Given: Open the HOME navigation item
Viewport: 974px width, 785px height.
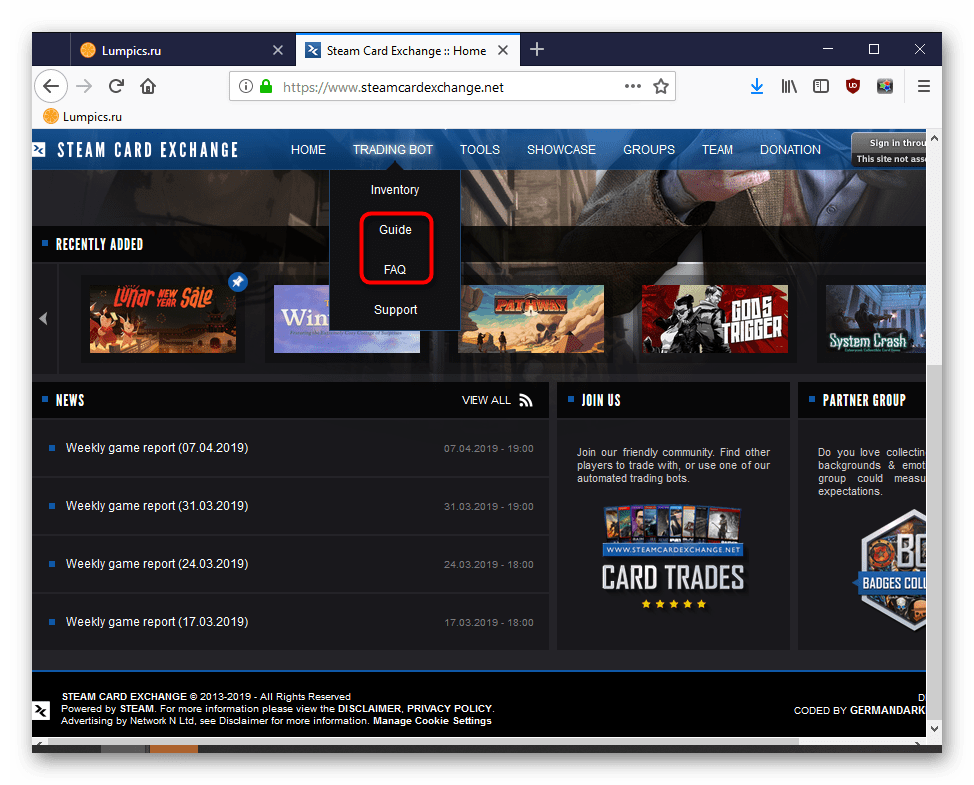Looking at the screenshot, I should point(308,150).
